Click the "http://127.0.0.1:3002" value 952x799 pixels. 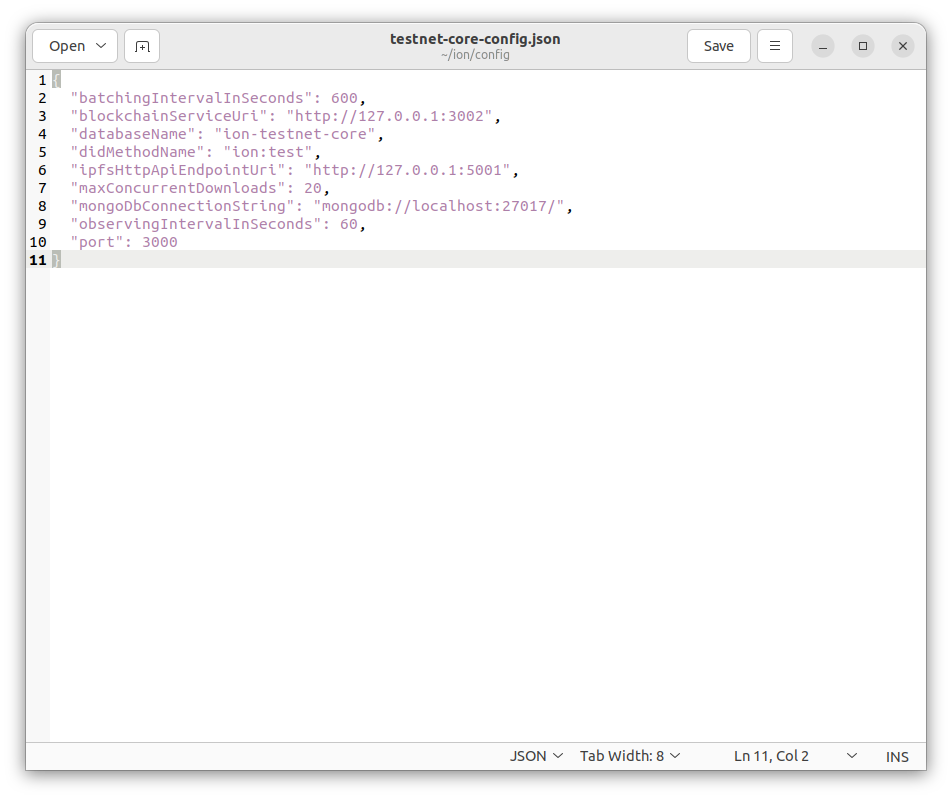tap(389, 116)
